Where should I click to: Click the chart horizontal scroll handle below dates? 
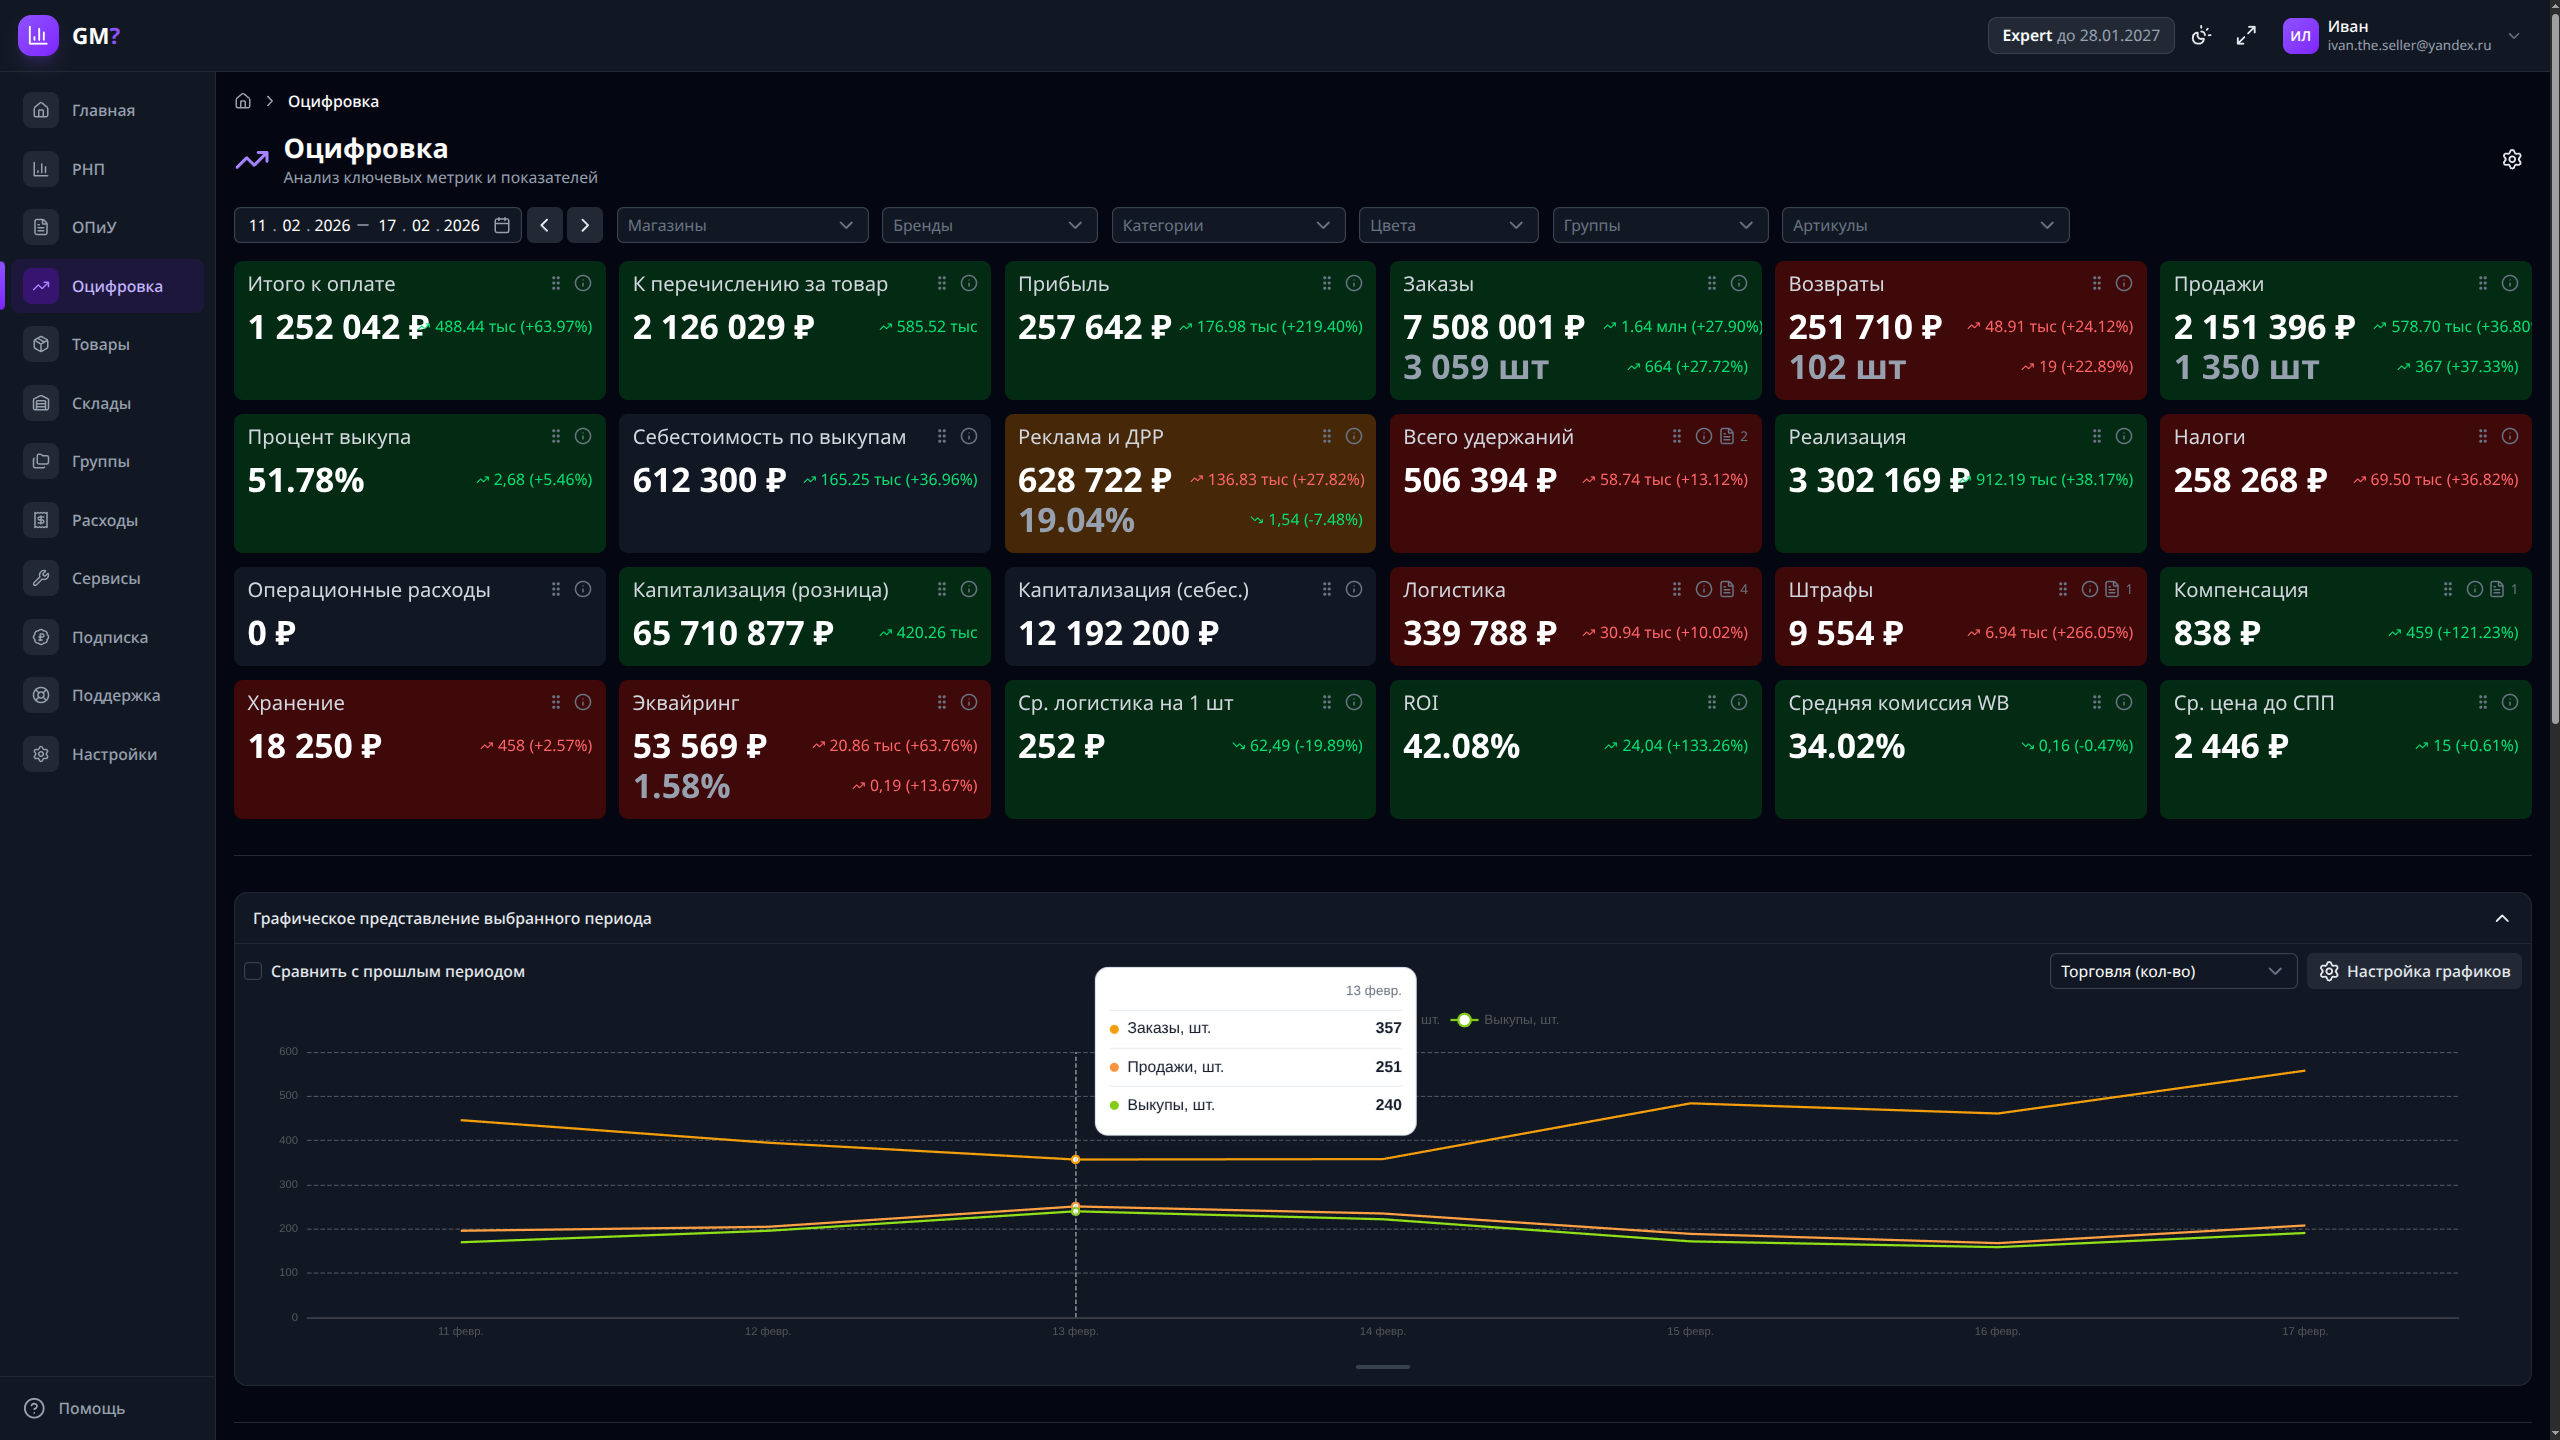click(1382, 1367)
